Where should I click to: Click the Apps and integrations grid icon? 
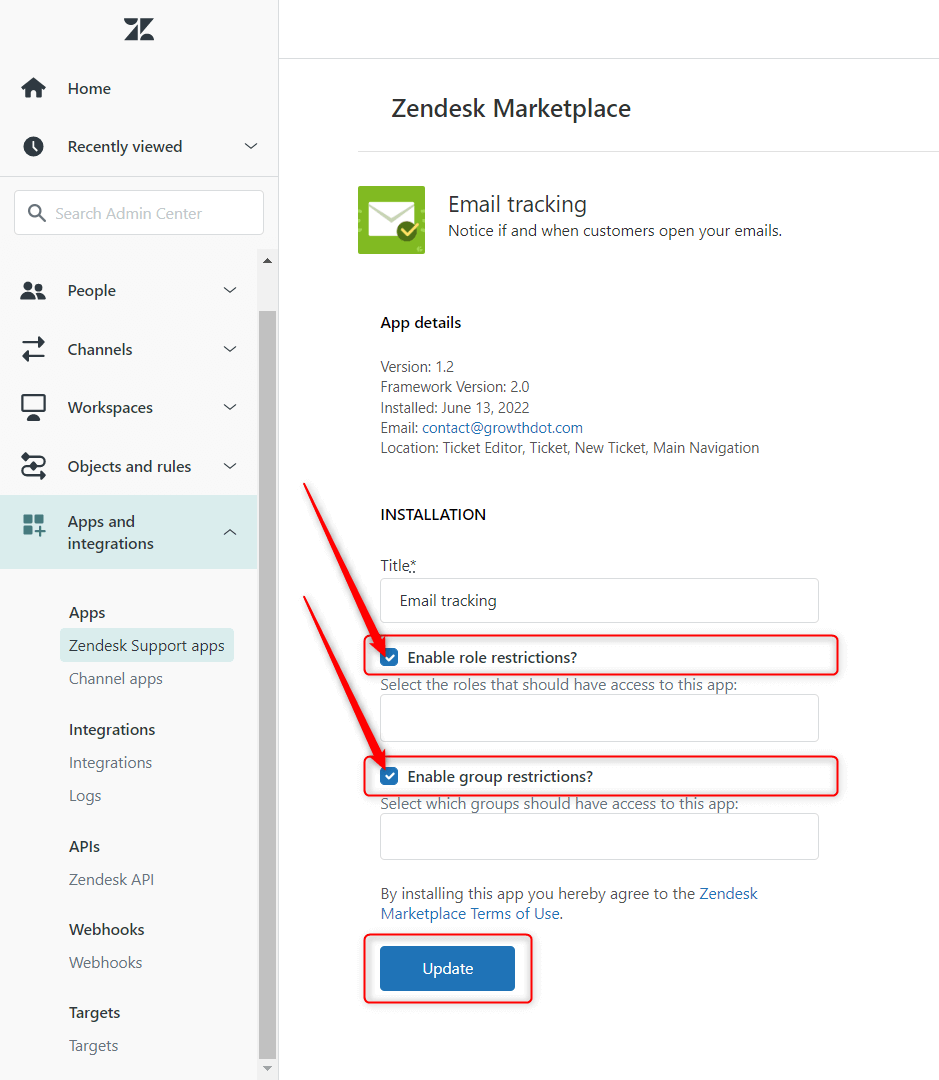pos(34,525)
